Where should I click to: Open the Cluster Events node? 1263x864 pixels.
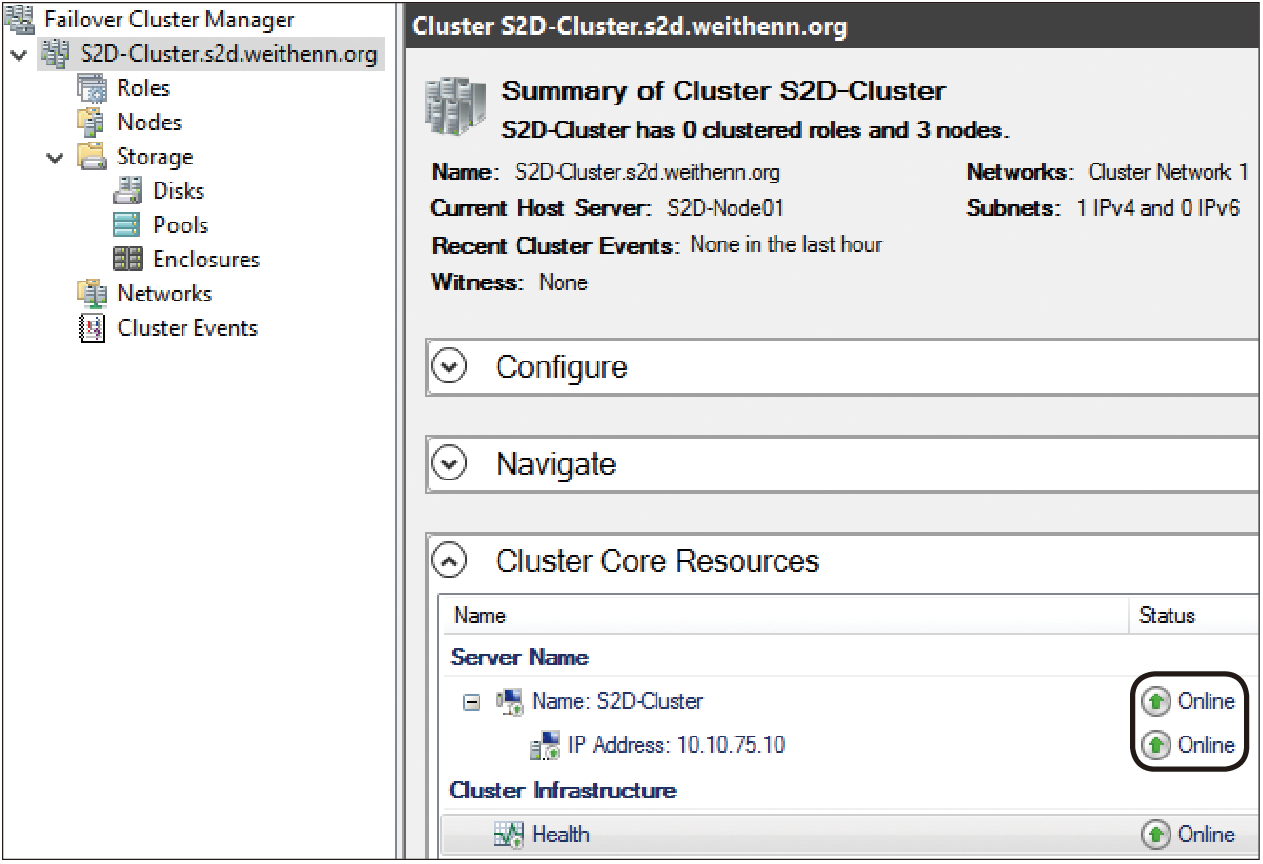pyautogui.click(x=187, y=328)
